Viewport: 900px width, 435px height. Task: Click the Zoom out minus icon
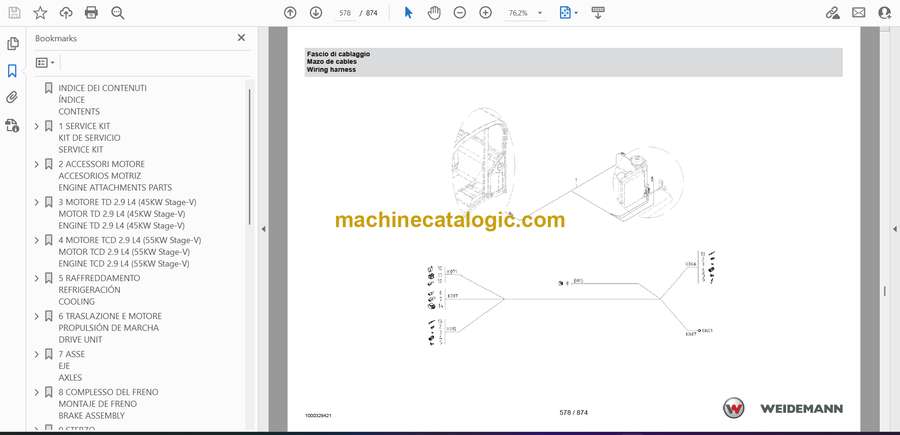(x=459, y=13)
